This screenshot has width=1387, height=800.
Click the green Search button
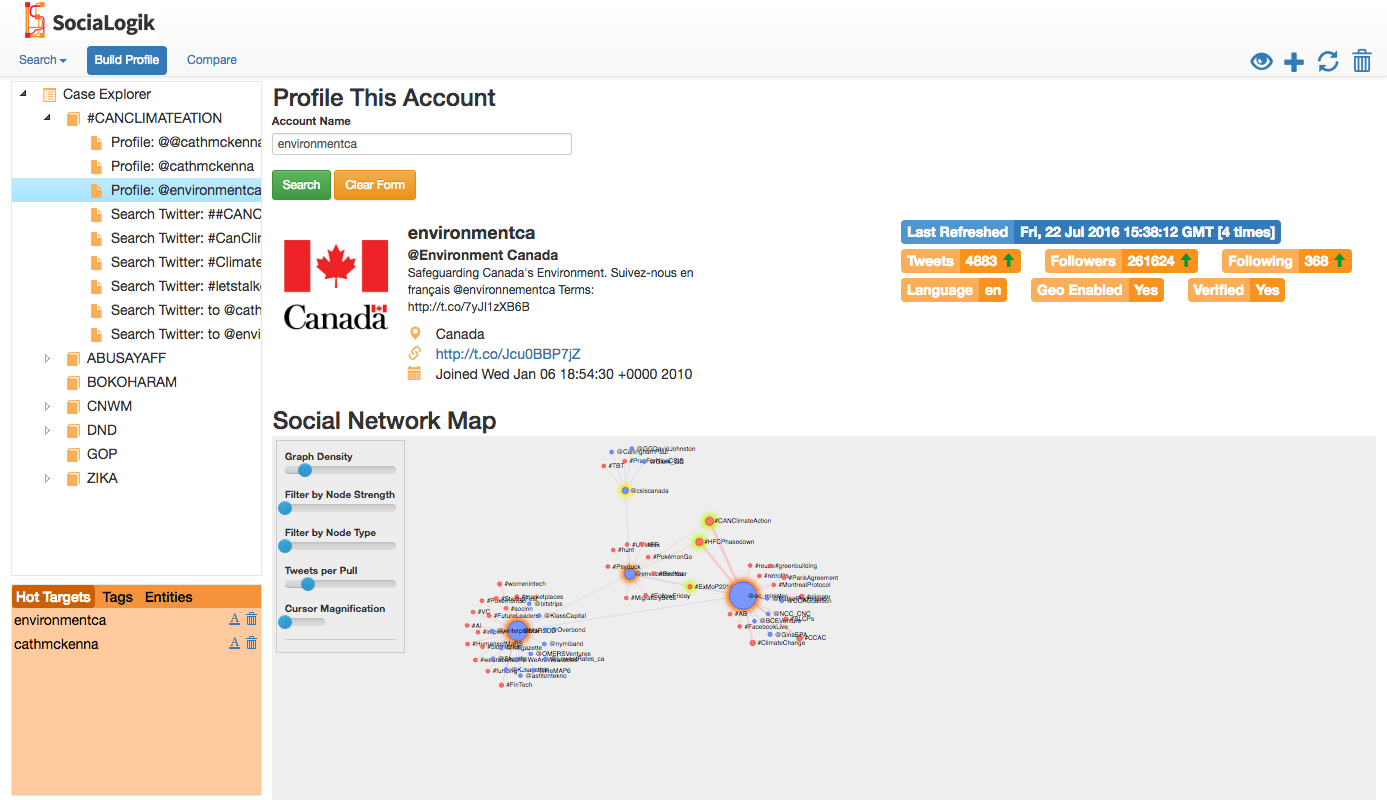tap(301, 185)
